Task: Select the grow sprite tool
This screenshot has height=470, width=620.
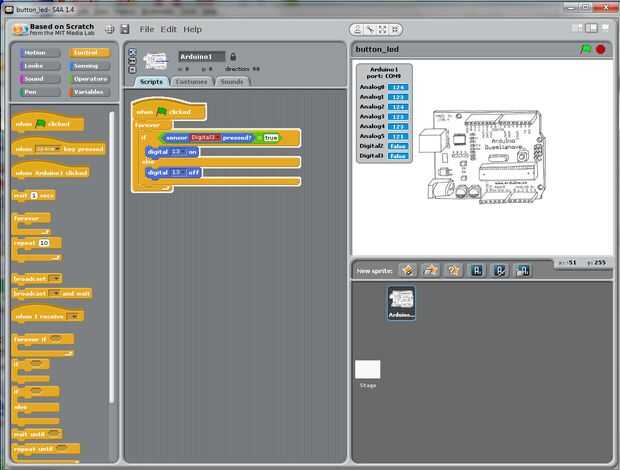Action: [x=382, y=30]
